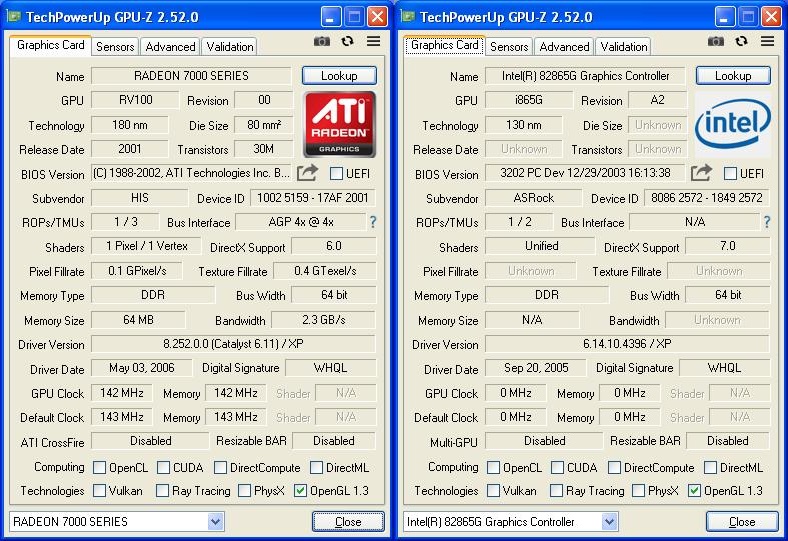Click Lookup button in Radeon window
The image size is (788, 541).
339,76
